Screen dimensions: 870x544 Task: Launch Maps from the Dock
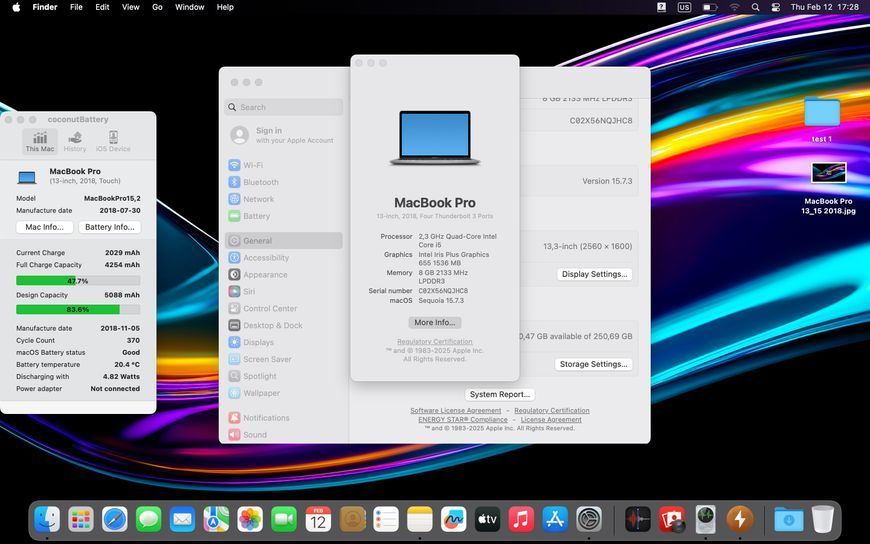click(216, 520)
